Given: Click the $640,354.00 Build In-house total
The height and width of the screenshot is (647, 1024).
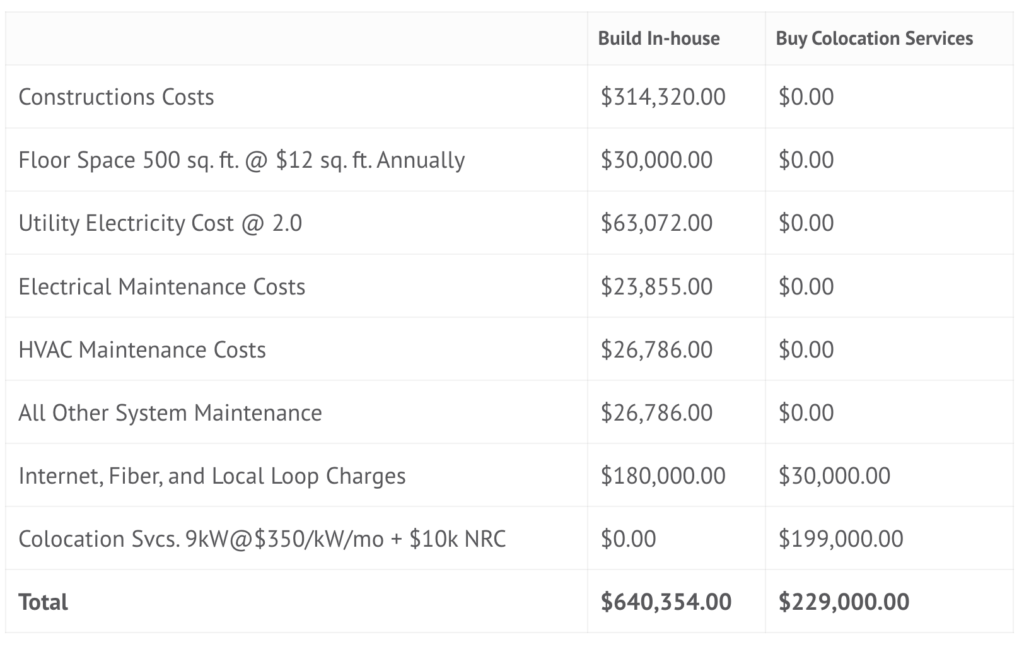Looking at the screenshot, I should tap(665, 602).
